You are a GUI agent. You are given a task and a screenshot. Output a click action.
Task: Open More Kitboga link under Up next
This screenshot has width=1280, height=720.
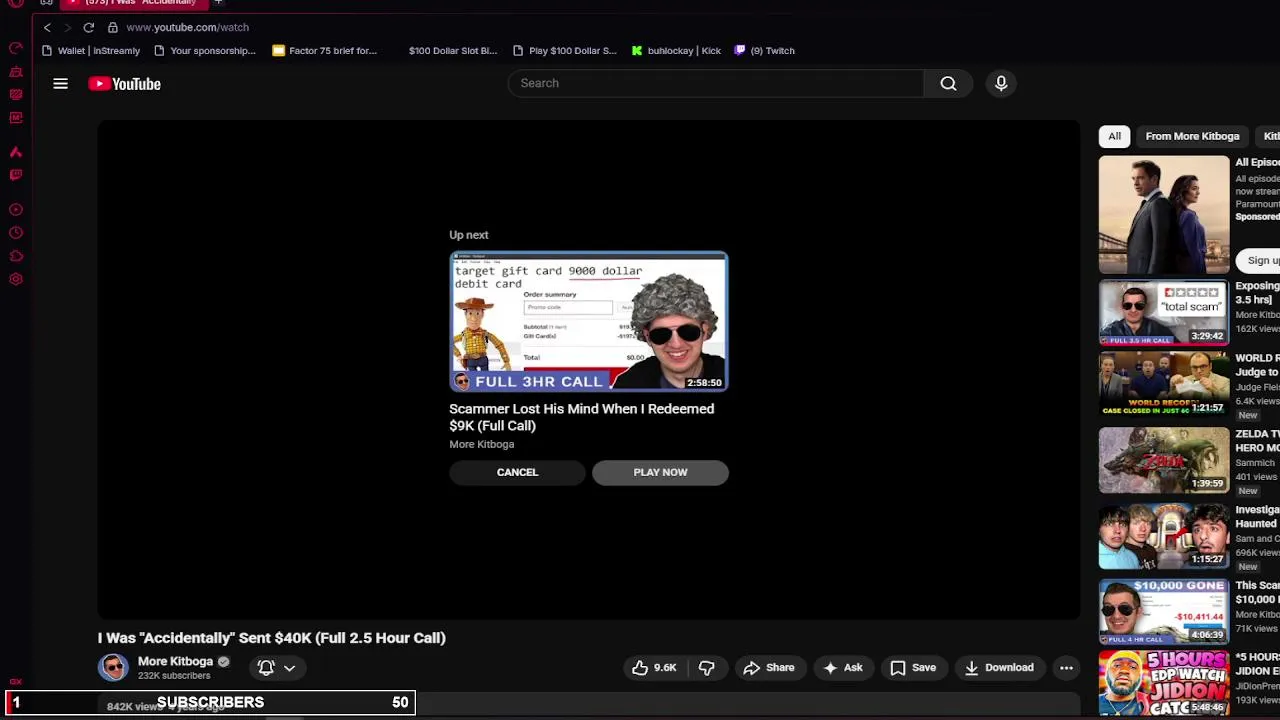tap(481, 444)
